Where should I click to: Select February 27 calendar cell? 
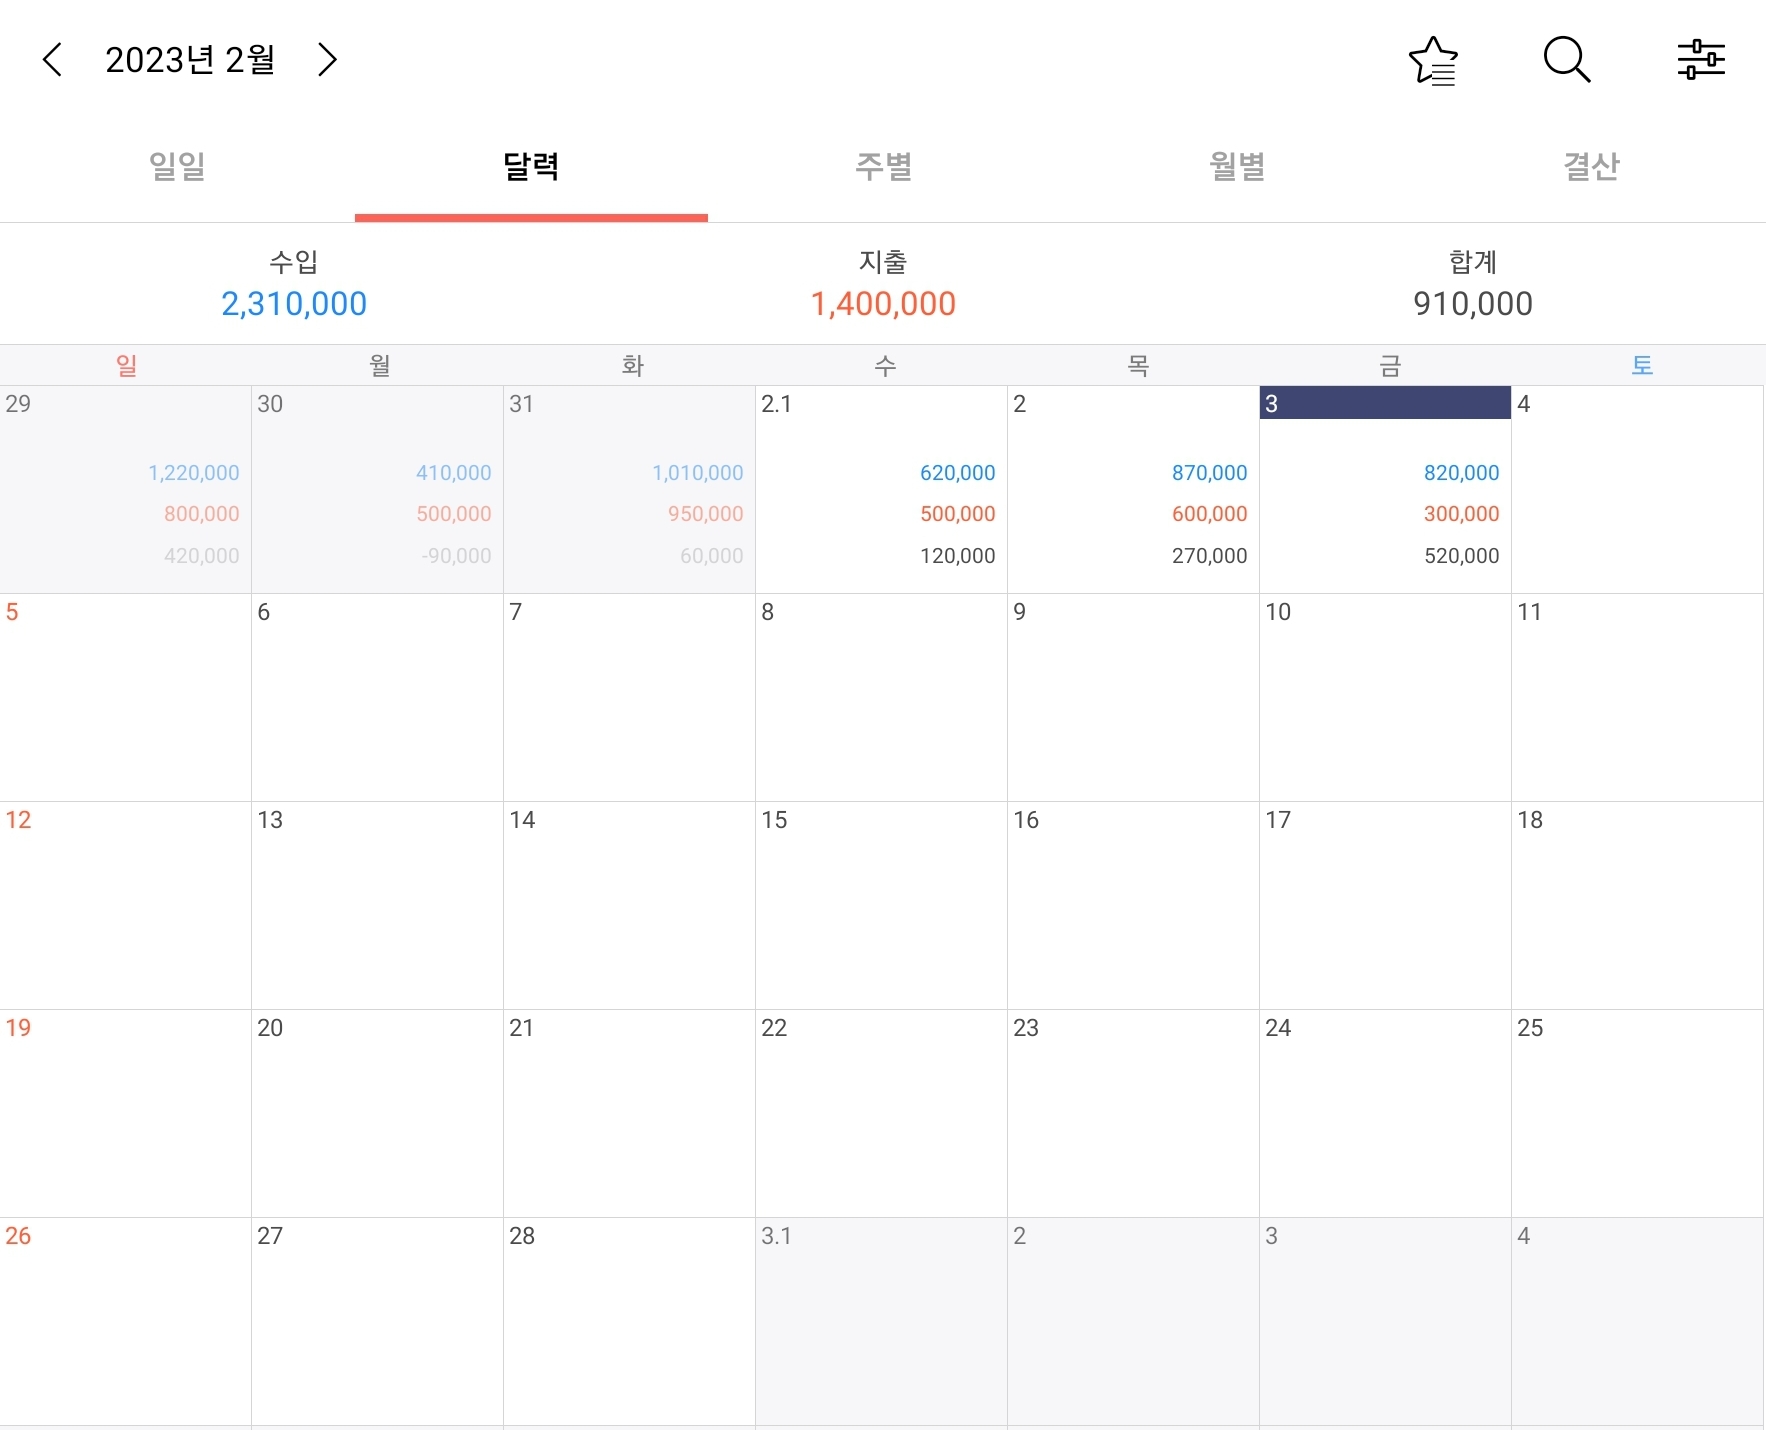click(x=377, y=1322)
